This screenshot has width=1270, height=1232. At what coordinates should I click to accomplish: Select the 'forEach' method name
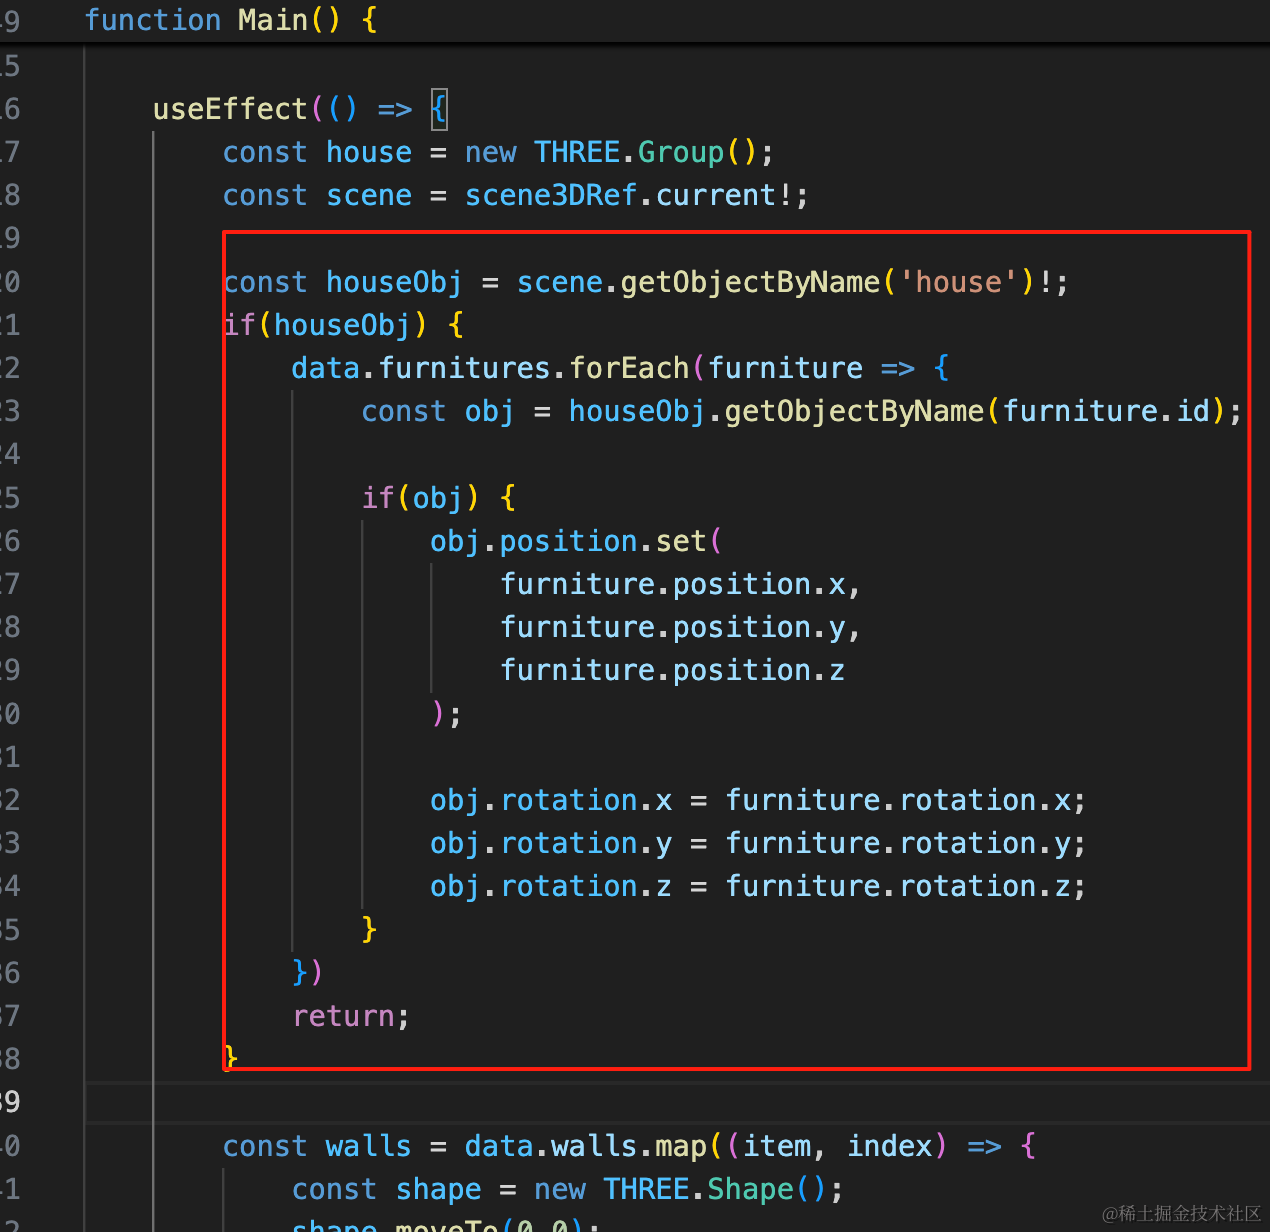pos(629,368)
